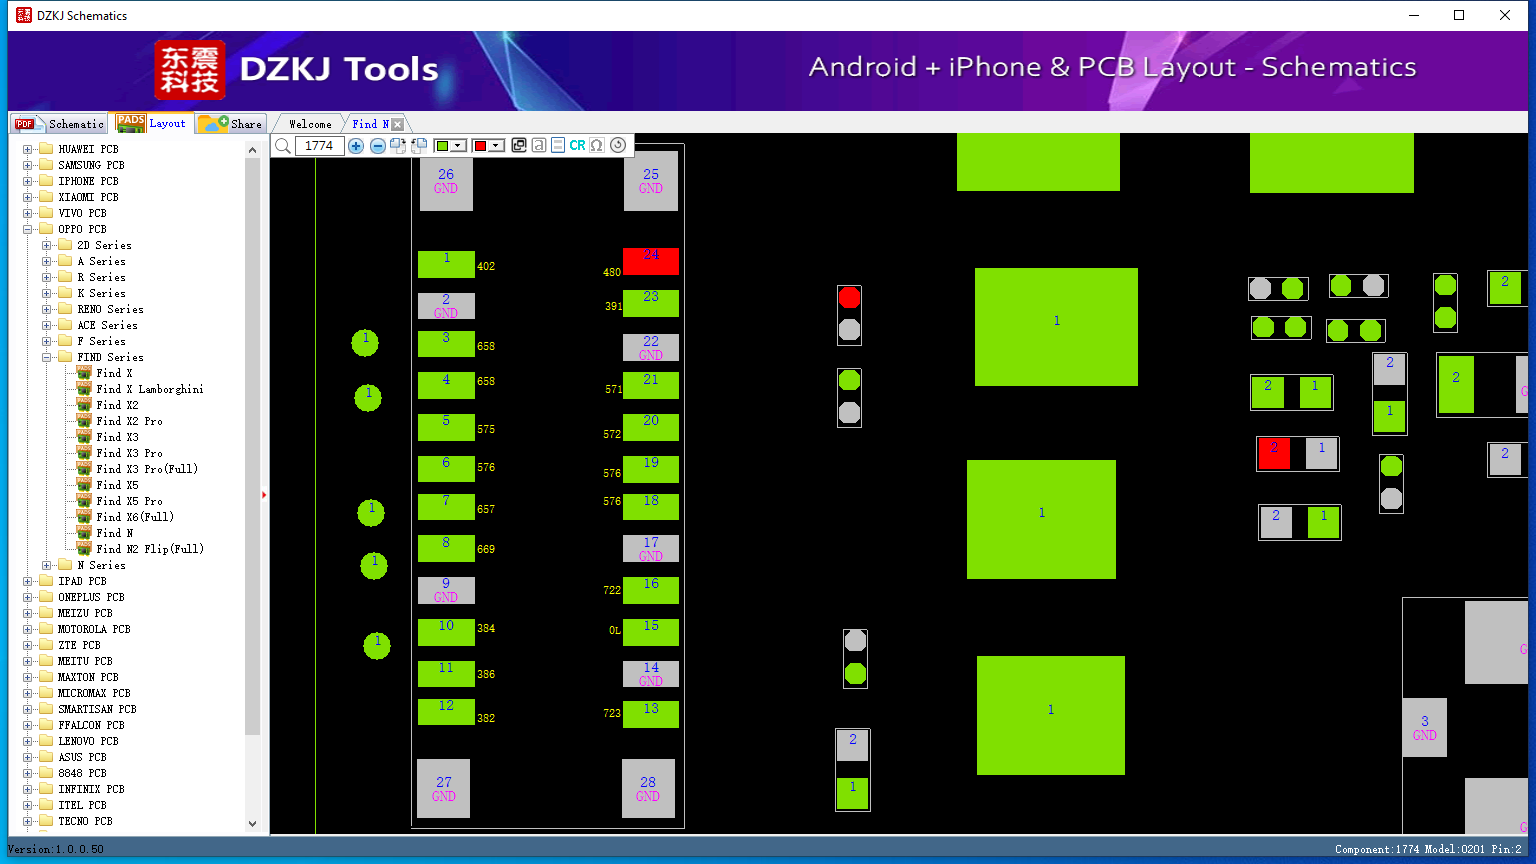This screenshot has height=864, width=1536.
Task: Switch to the Schematic tab
Action: tap(60, 124)
